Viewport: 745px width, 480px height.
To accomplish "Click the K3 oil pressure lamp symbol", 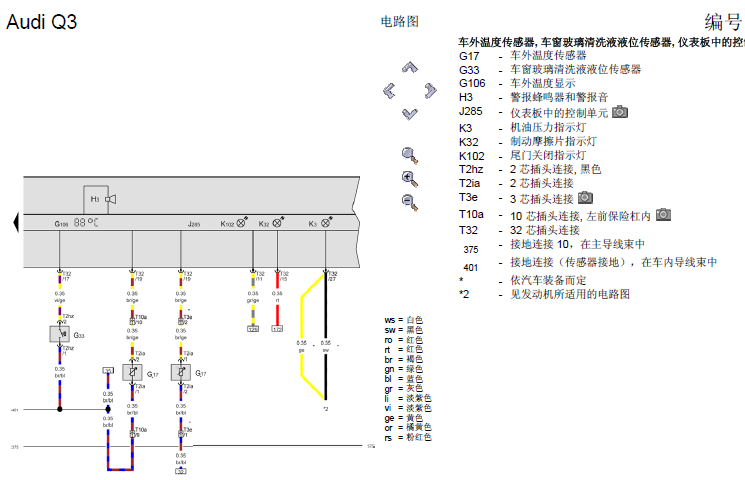I will point(326,222).
